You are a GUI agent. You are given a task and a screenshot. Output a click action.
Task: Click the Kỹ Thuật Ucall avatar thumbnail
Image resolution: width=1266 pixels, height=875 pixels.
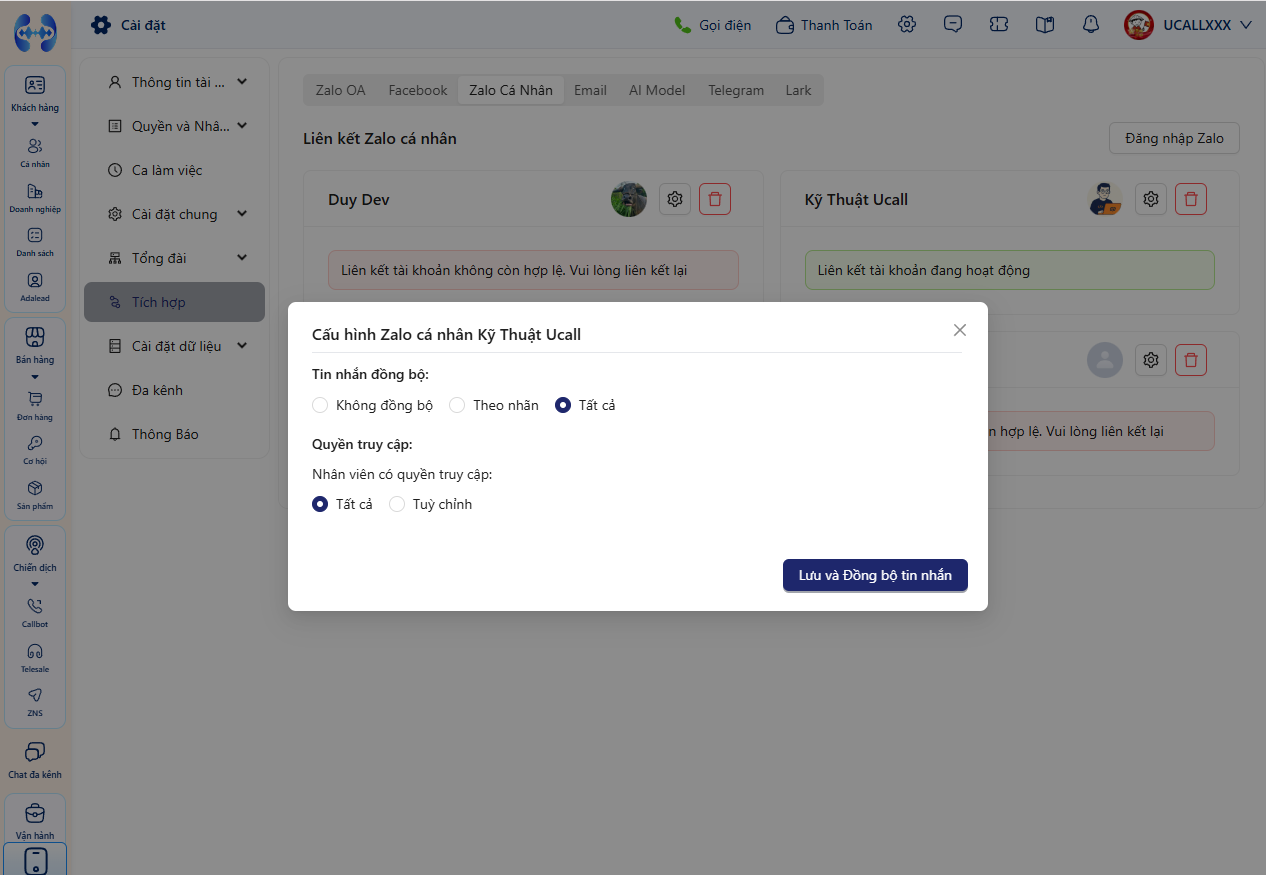pos(1105,199)
